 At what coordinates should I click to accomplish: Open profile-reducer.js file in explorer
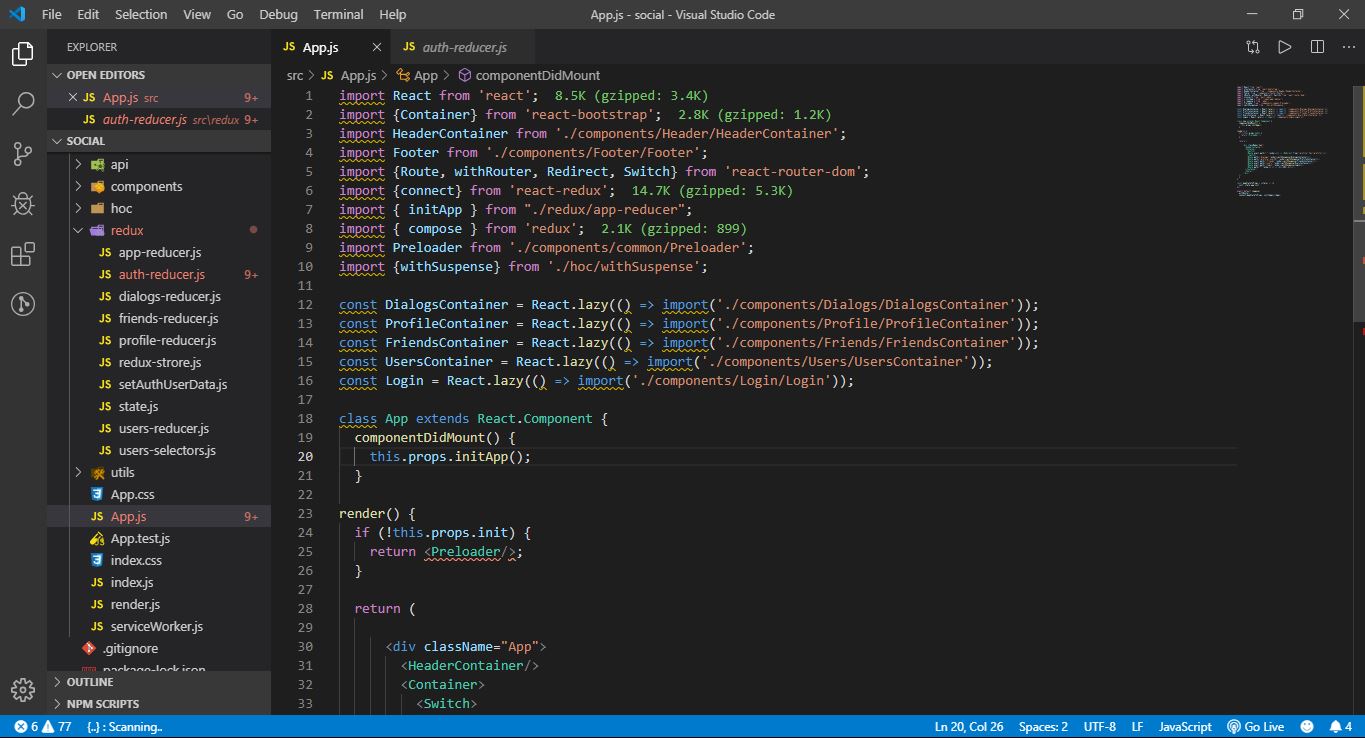pos(167,341)
